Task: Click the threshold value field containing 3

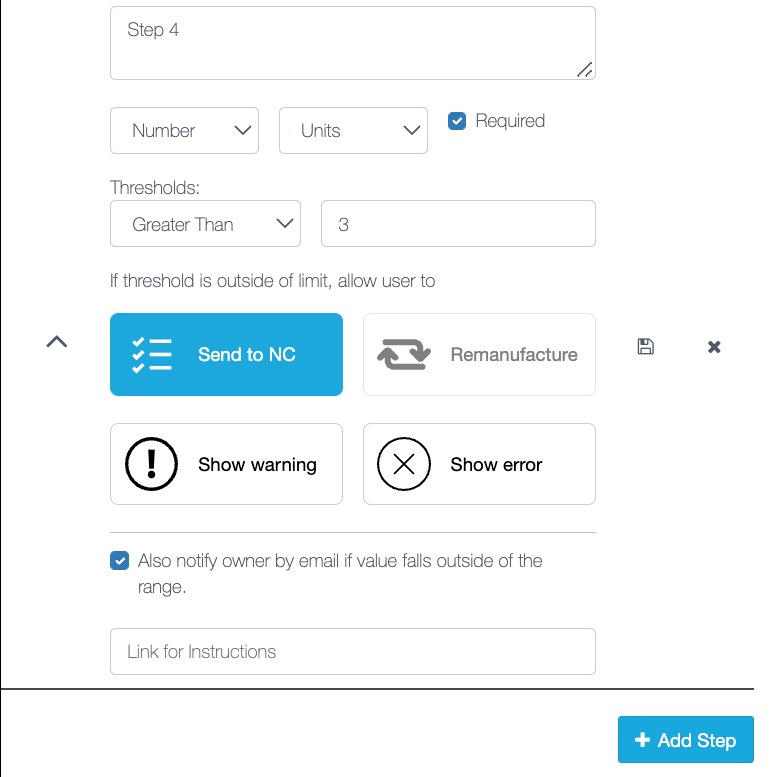Action: tap(458, 223)
